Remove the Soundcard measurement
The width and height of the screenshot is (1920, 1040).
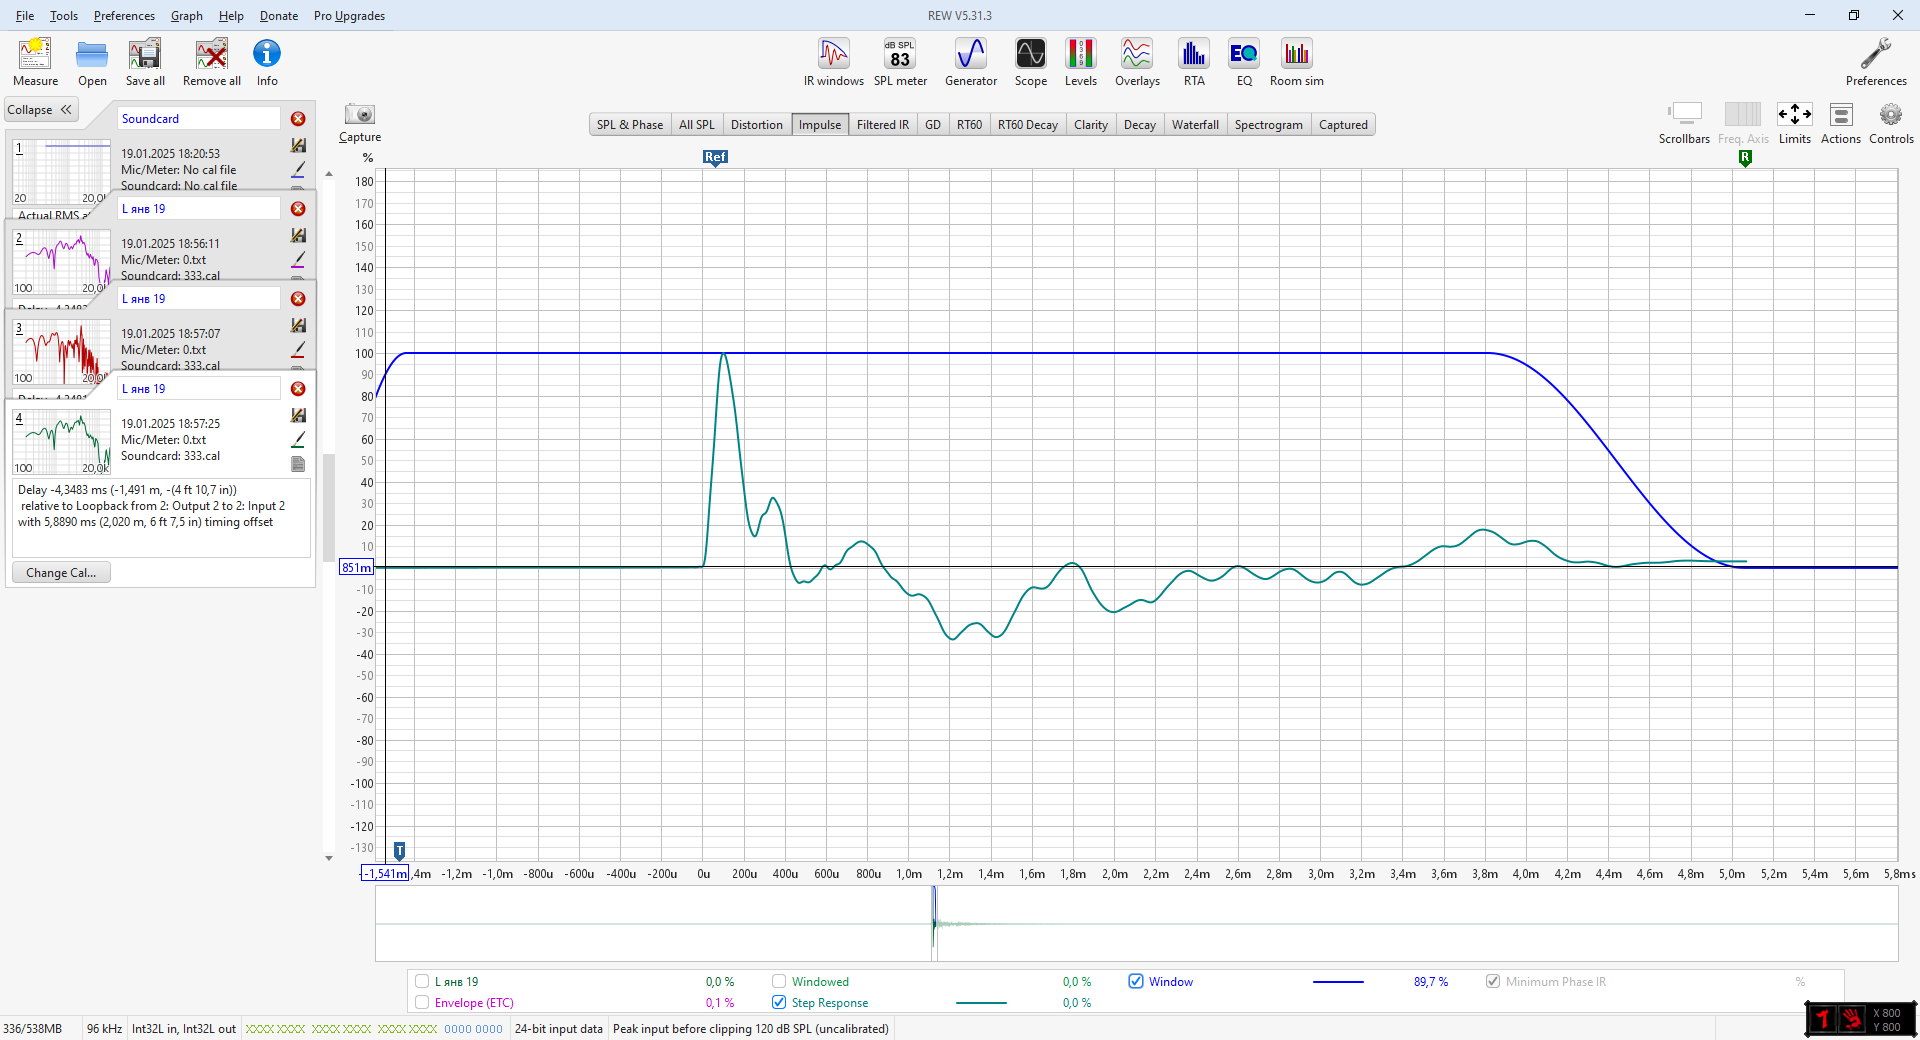(x=298, y=119)
